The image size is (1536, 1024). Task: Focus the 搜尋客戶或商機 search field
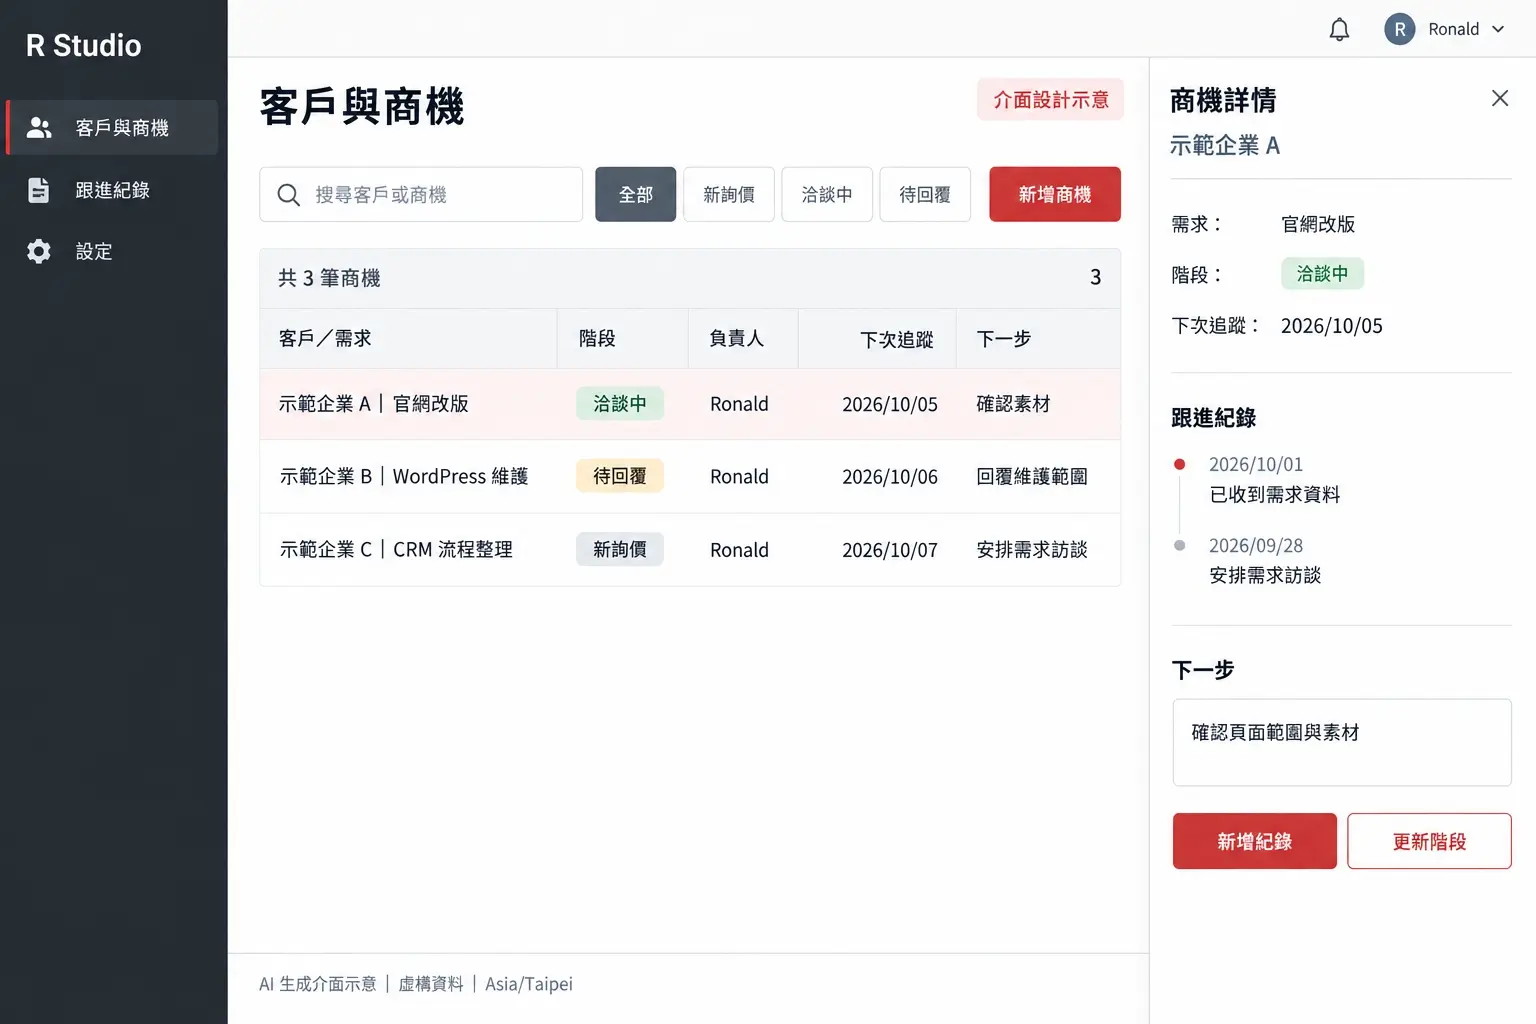click(x=421, y=195)
